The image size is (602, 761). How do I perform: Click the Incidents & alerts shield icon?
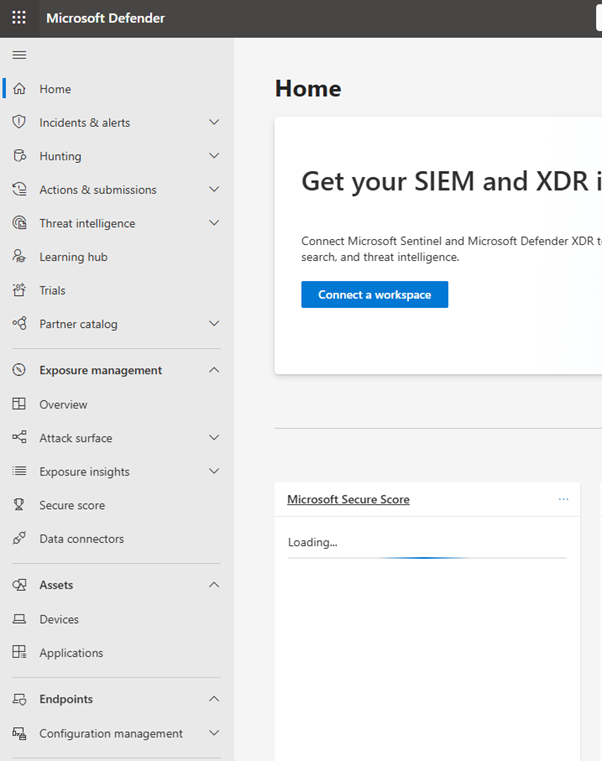tap(19, 122)
